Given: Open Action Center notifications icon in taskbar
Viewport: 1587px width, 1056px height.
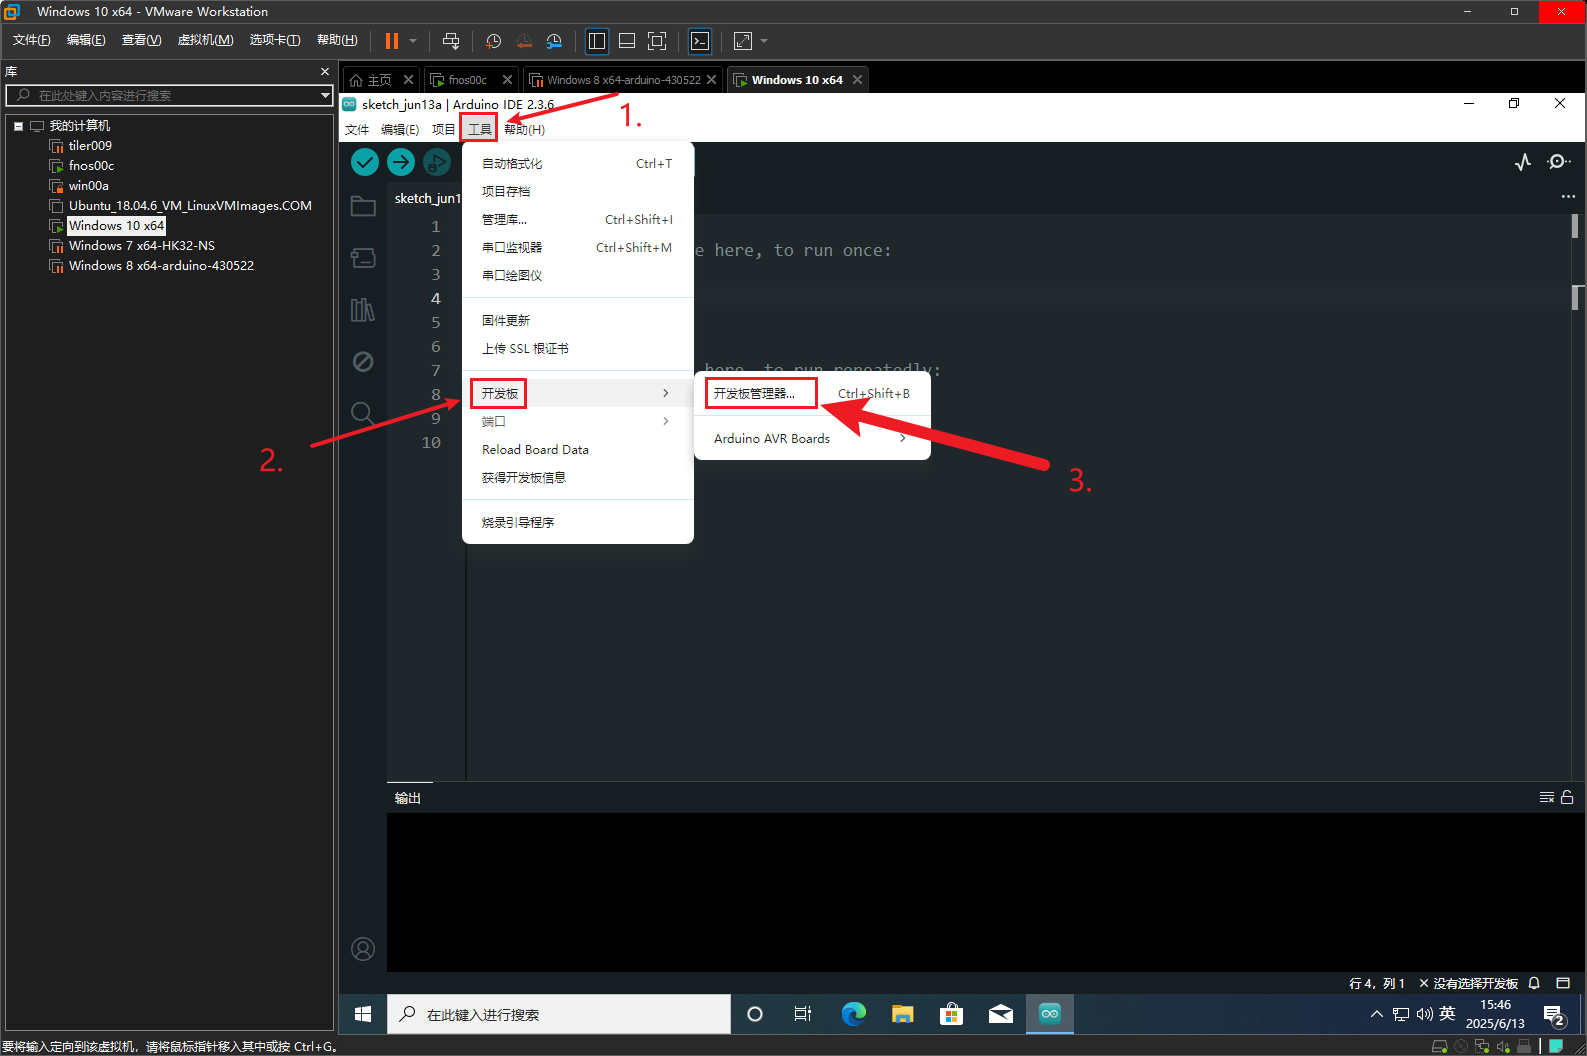Looking at the screenshot, I should click(x=1554, y=1015).
